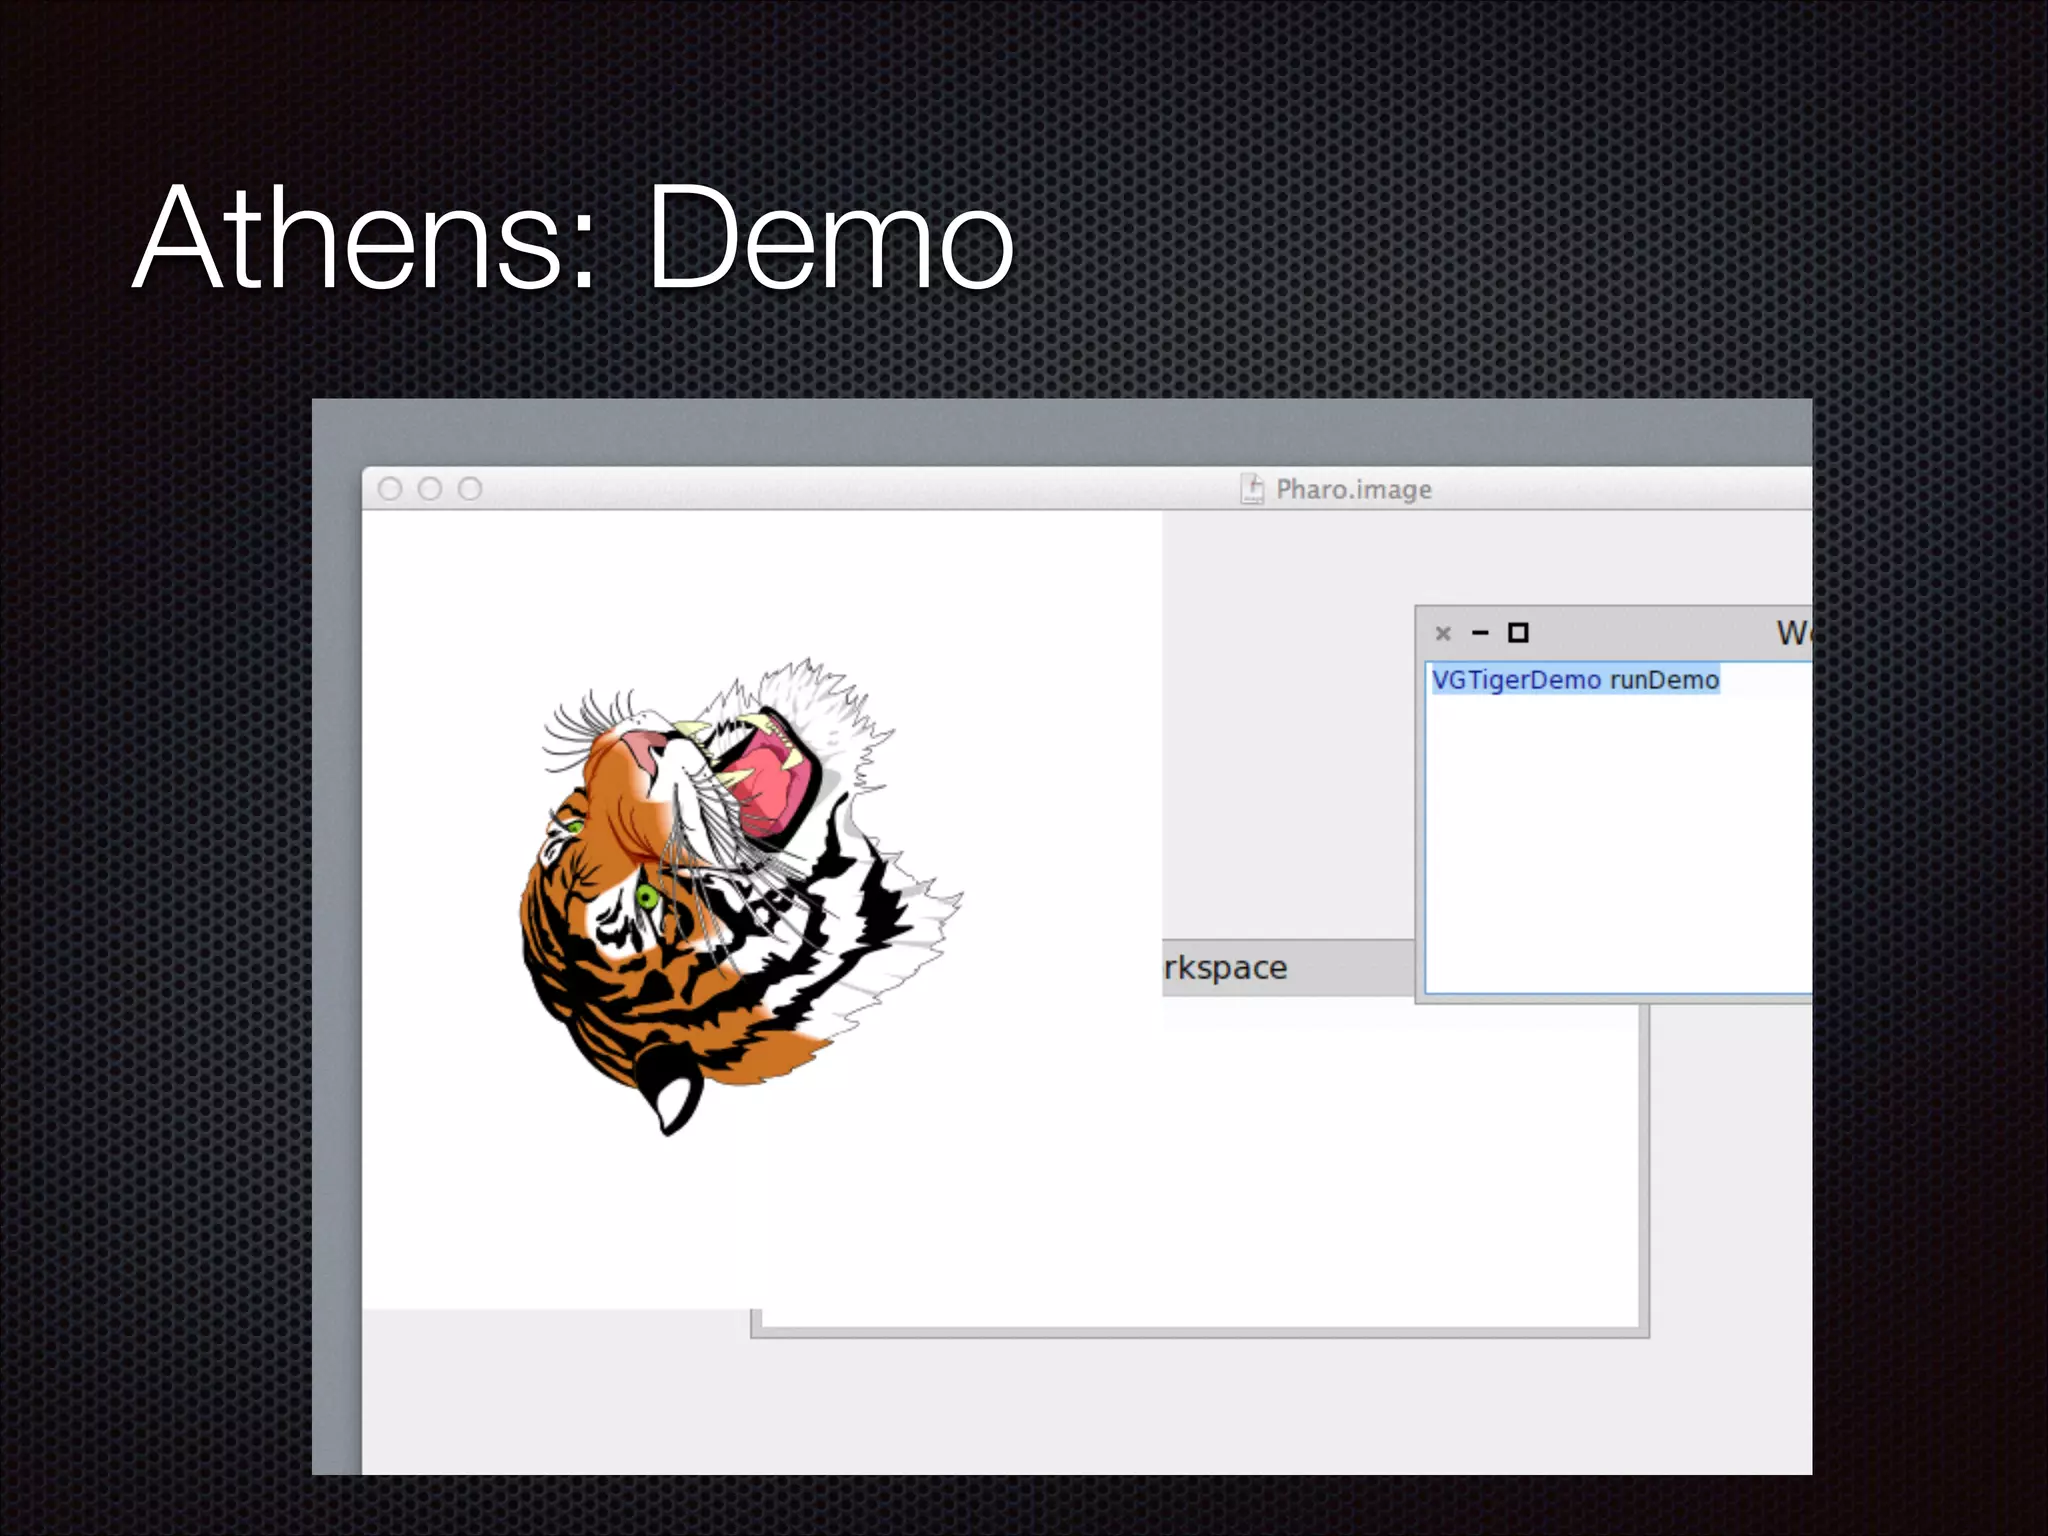Expand the workspace using its square icon
The width and height of the screenshot is (2048, 1536).
pos(1518,633)
